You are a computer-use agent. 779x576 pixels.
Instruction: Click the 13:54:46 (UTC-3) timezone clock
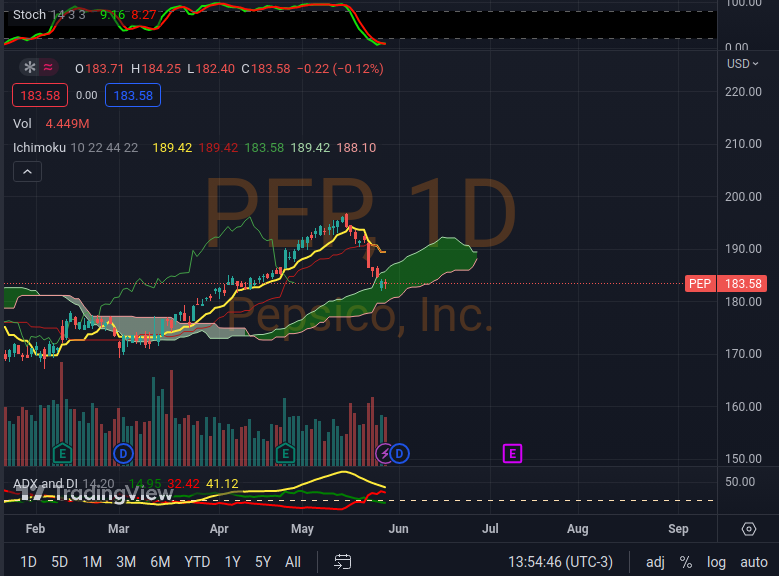560,562
